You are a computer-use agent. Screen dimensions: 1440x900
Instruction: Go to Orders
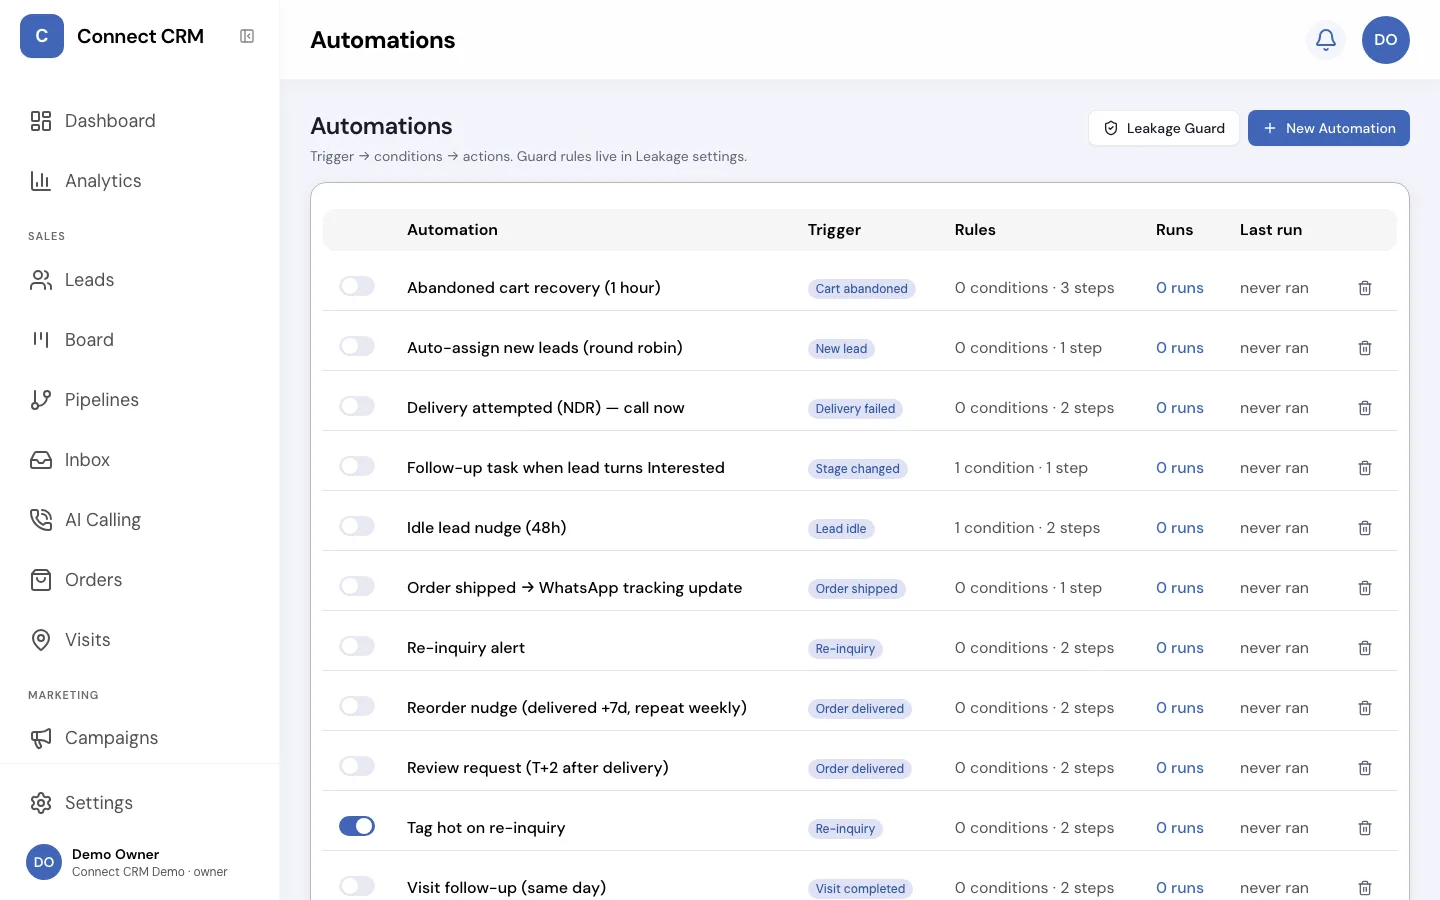pyautogui.click(x=140, y=580)
